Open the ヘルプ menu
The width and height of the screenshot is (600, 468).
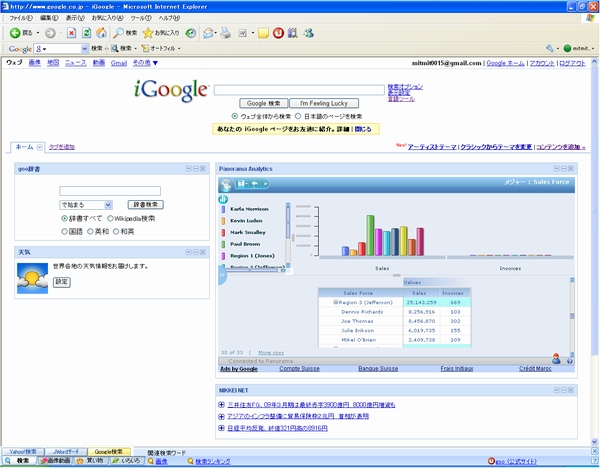point(169,18)
